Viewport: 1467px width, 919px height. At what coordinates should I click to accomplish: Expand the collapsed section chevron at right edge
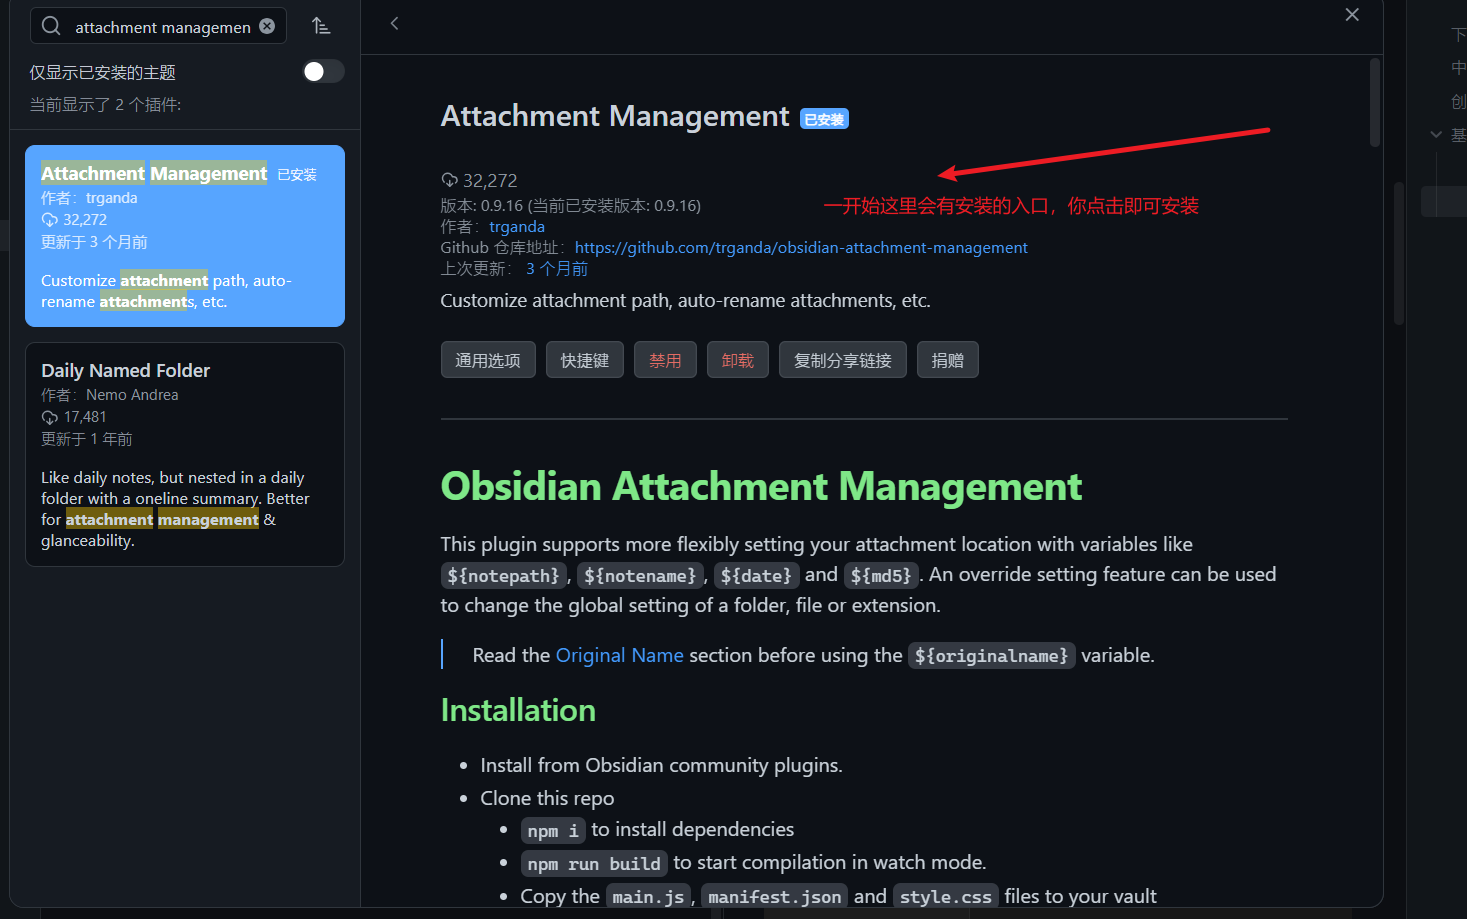tap(1436, 134)
